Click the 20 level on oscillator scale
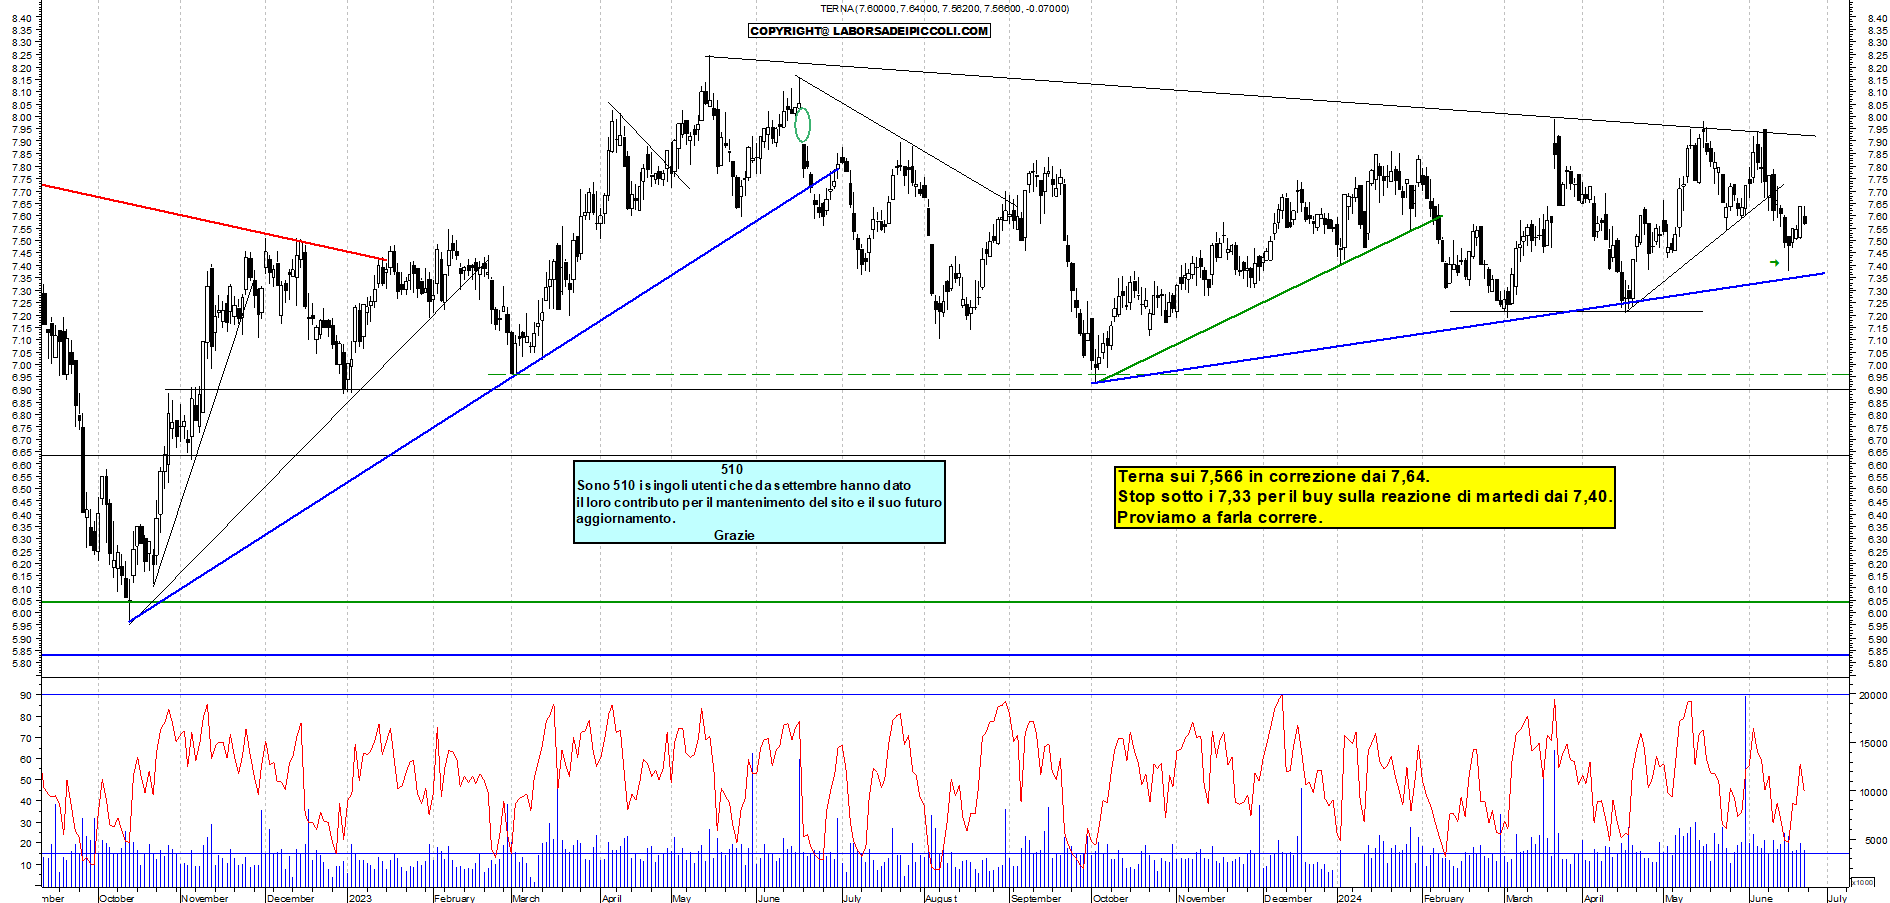Viewport: 1890px width, 903px height. pos(25,843)
